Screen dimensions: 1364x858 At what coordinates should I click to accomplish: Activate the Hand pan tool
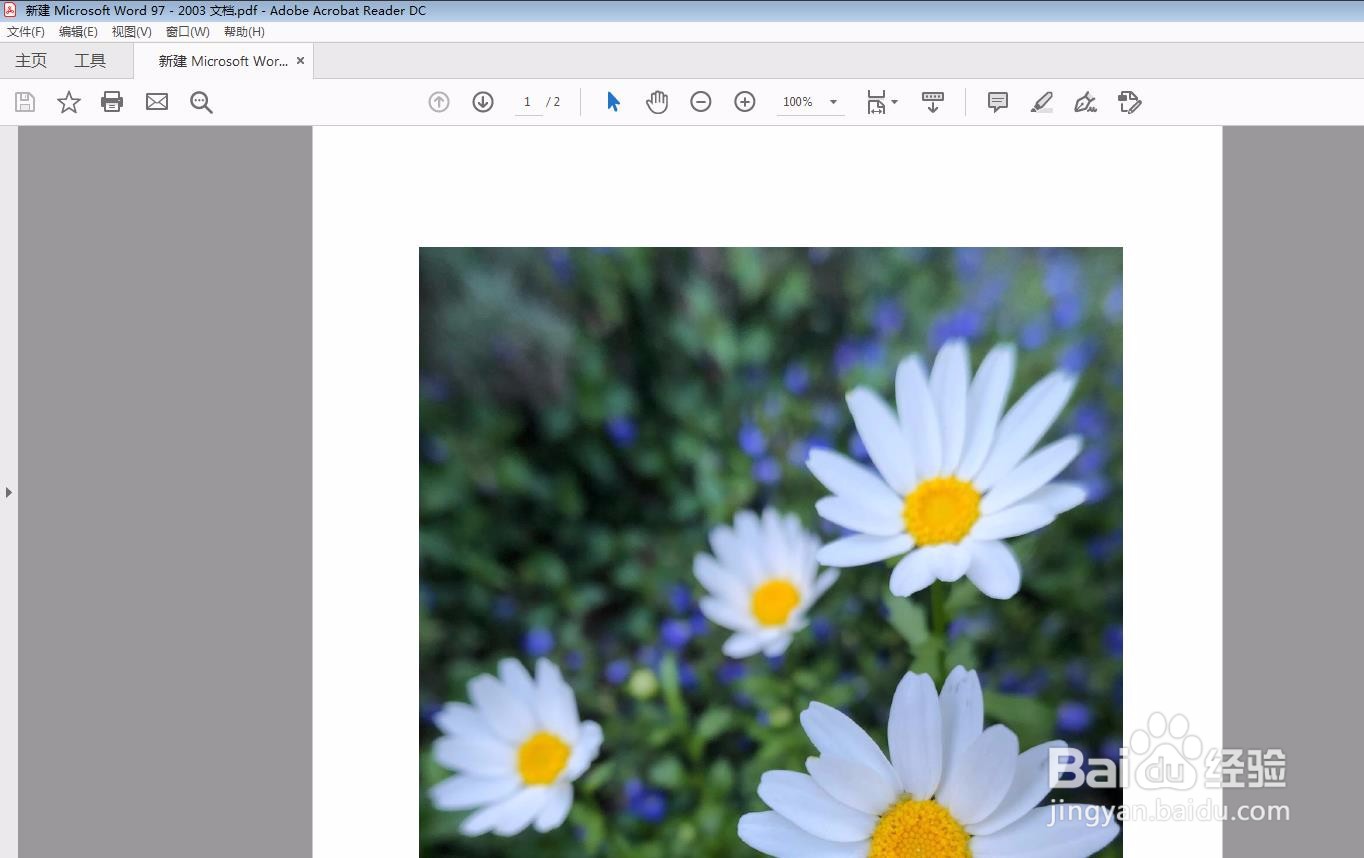point(657,102)
